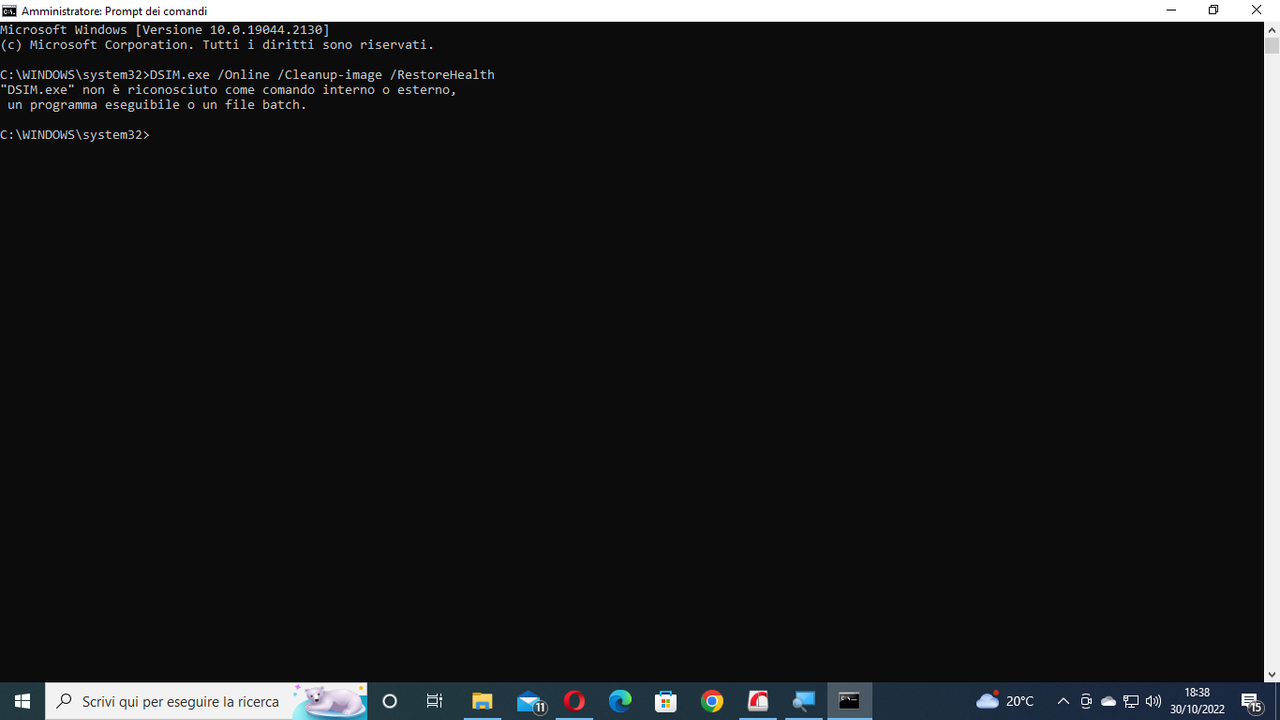Click the 'Amministratore: Prompt dei comandi' window title

(114, 11)
